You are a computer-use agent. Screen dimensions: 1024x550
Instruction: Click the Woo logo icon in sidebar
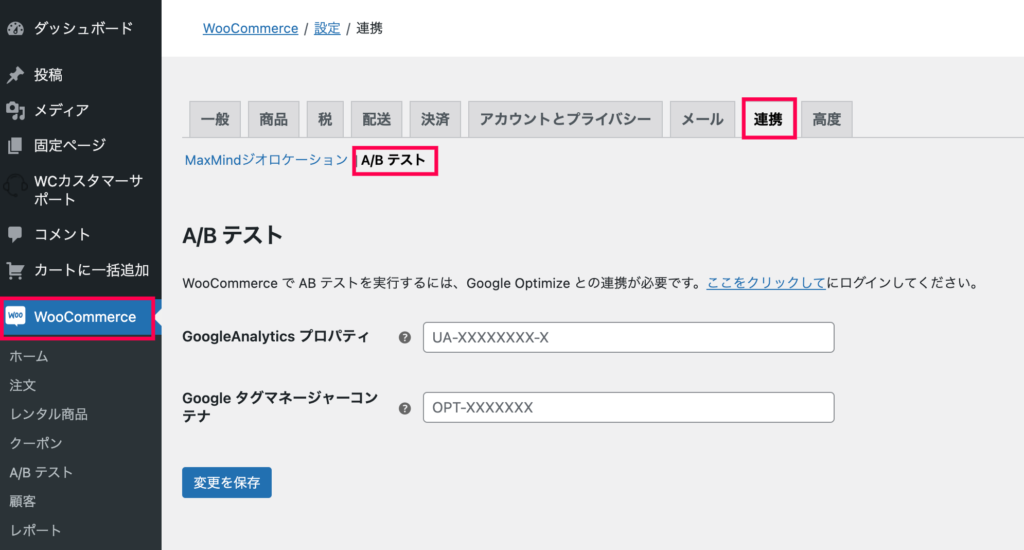15,316
